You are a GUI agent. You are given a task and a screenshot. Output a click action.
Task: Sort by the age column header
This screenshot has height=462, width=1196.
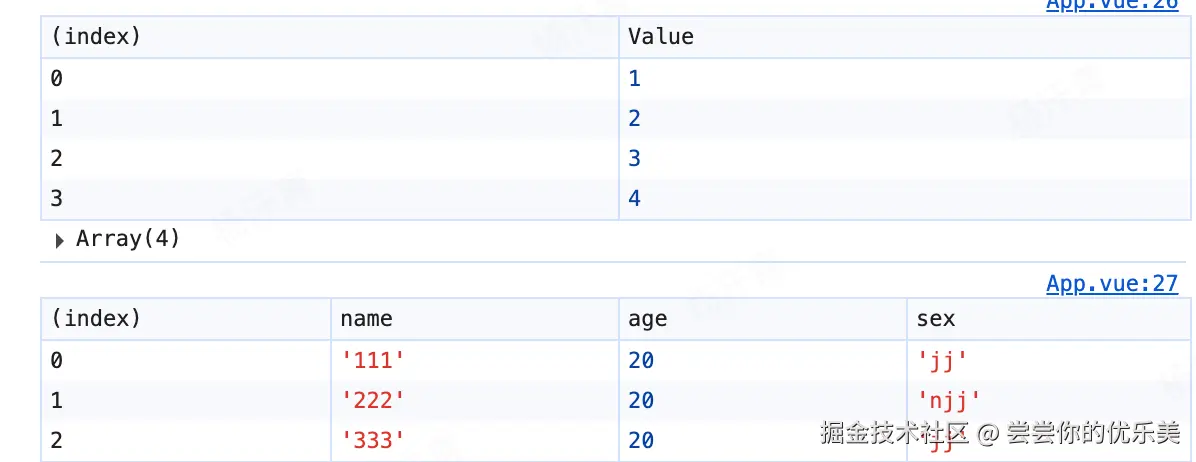pos(647,319)
